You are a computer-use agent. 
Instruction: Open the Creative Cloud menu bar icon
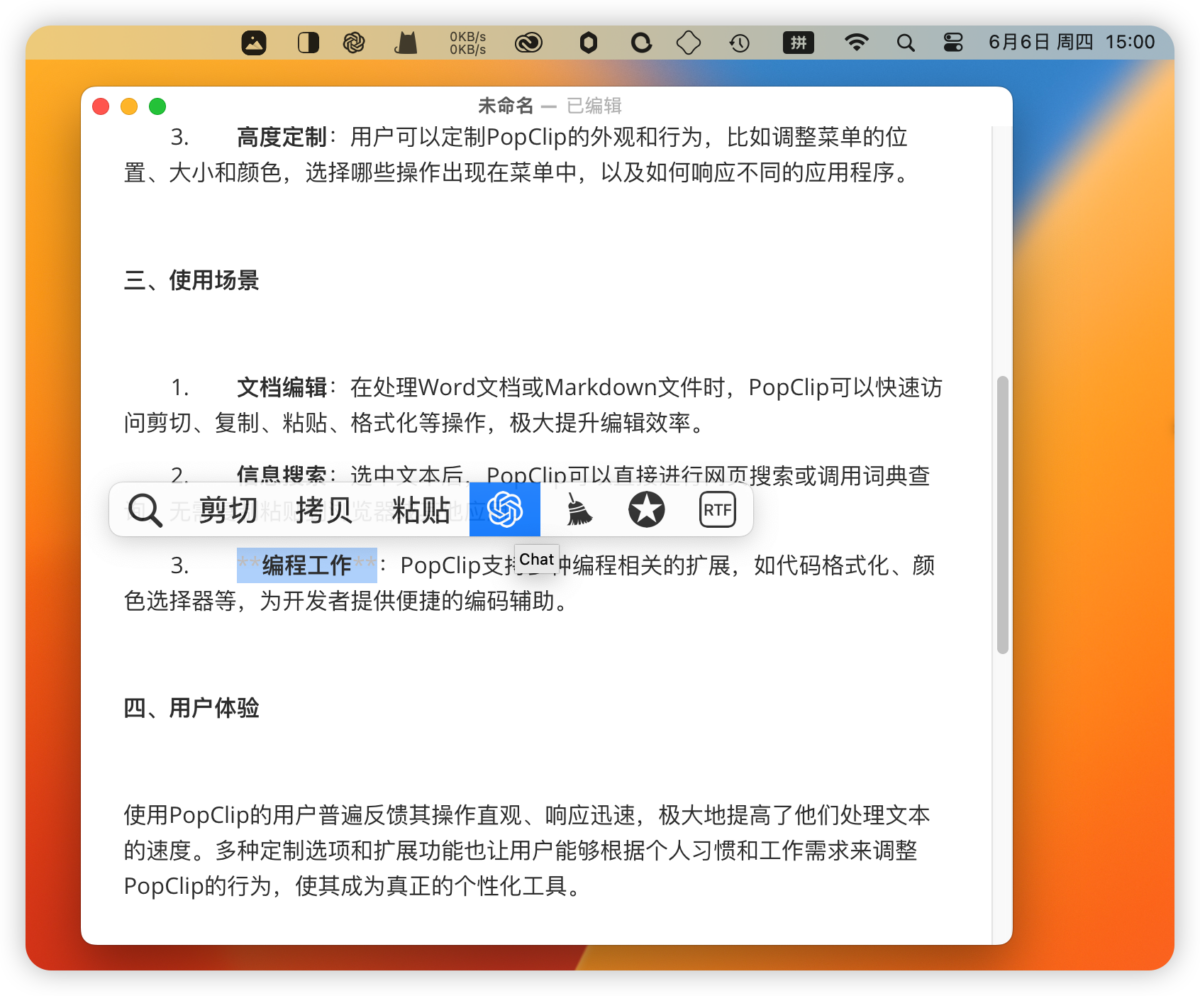(x=528, y=43)
